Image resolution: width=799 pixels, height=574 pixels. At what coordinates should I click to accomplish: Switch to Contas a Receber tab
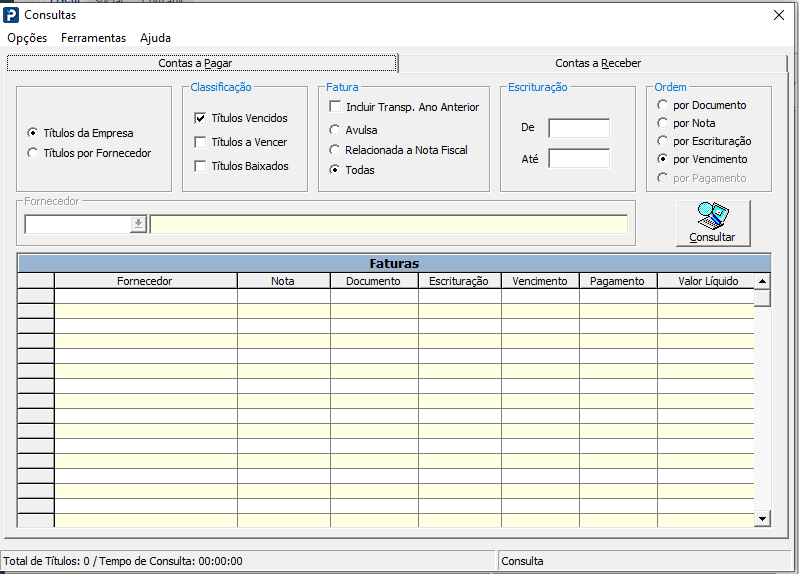[598, 63]
